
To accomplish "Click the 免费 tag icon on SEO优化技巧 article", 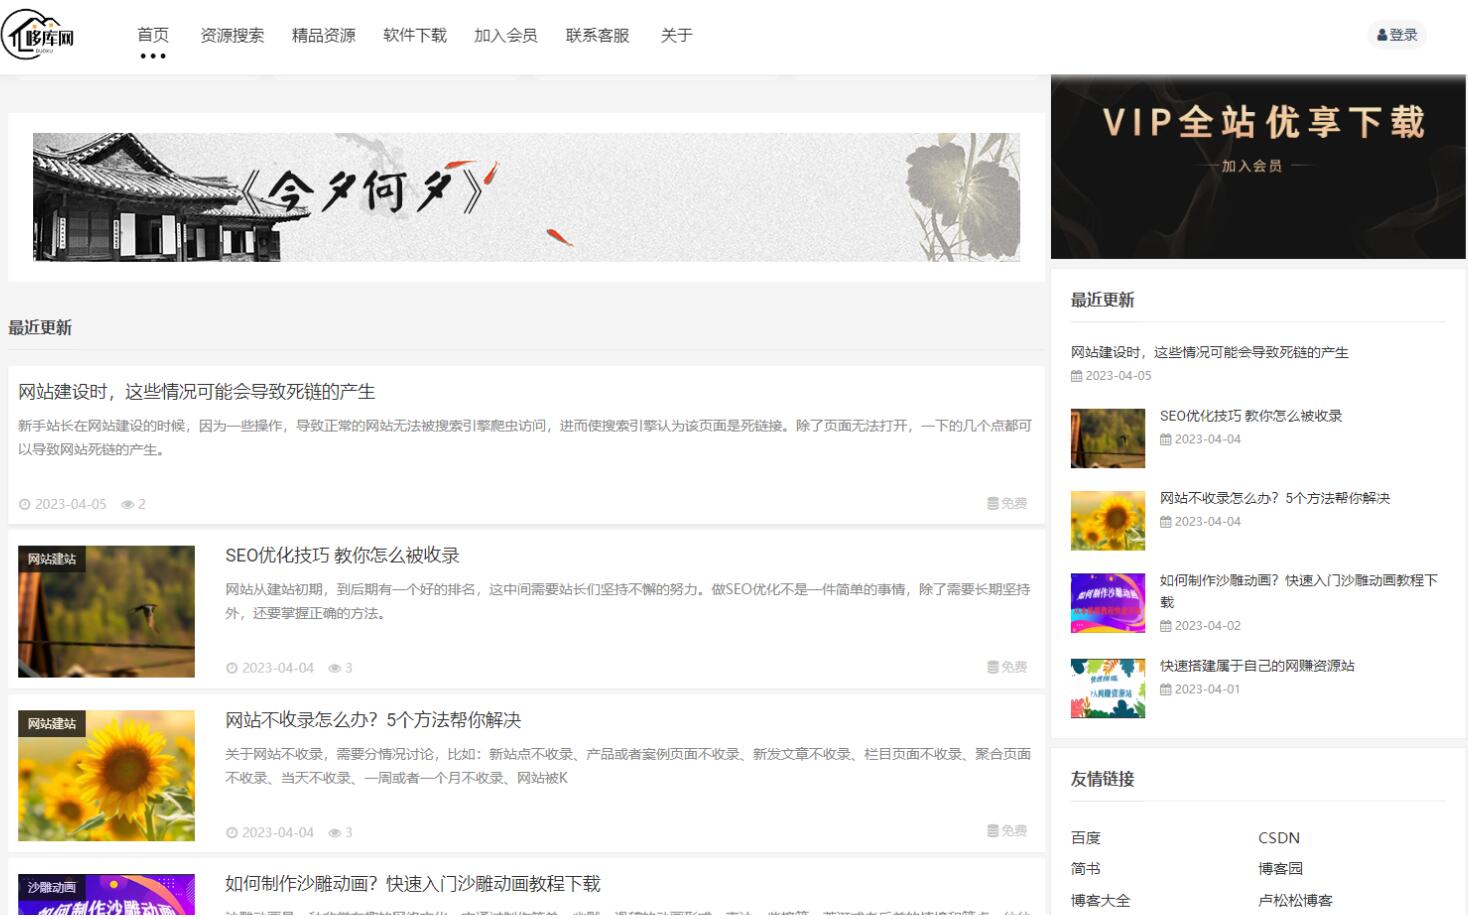I will pyautogui.click(x=991, y=668).
